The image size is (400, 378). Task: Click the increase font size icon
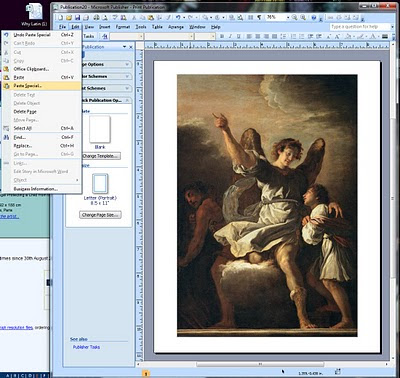[337, 36]
